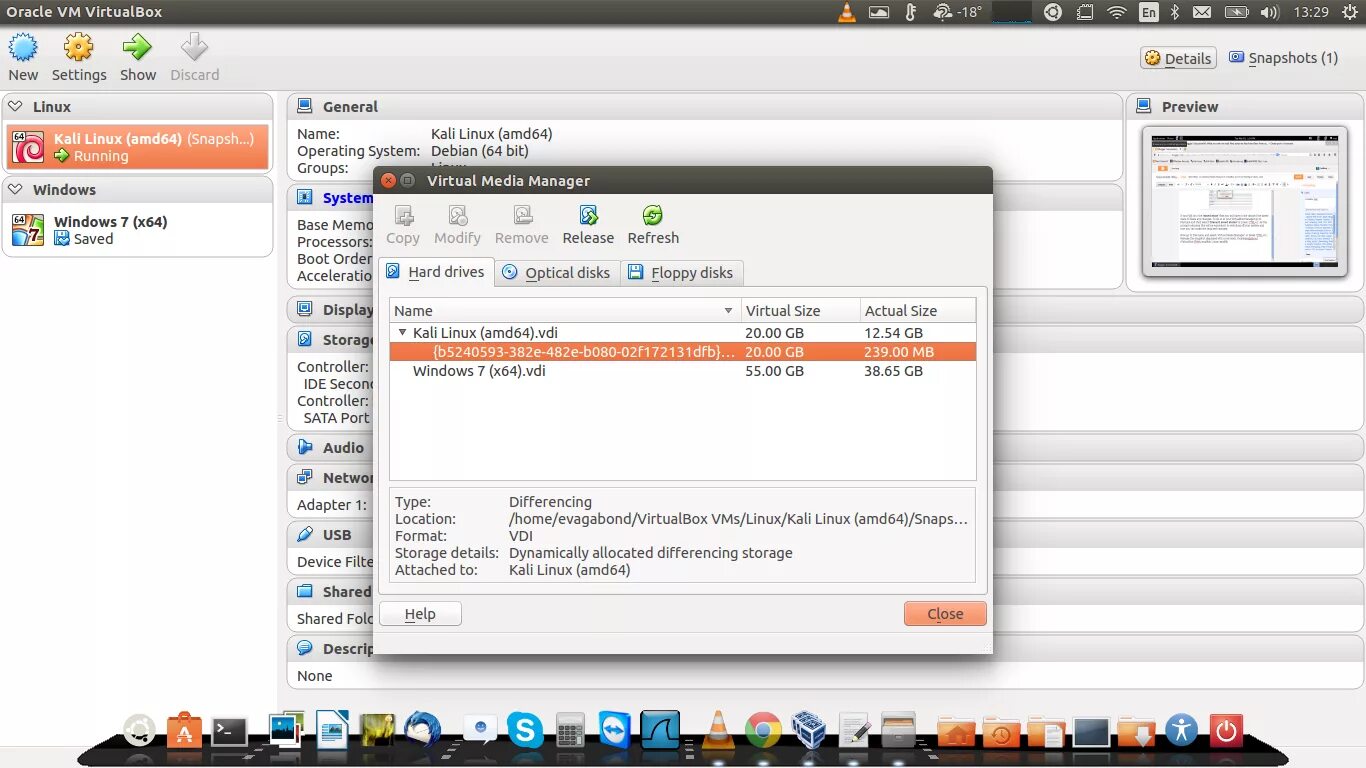Click the Help button in the media manager
Screen dimensions: 1366x768
(420, 614)
